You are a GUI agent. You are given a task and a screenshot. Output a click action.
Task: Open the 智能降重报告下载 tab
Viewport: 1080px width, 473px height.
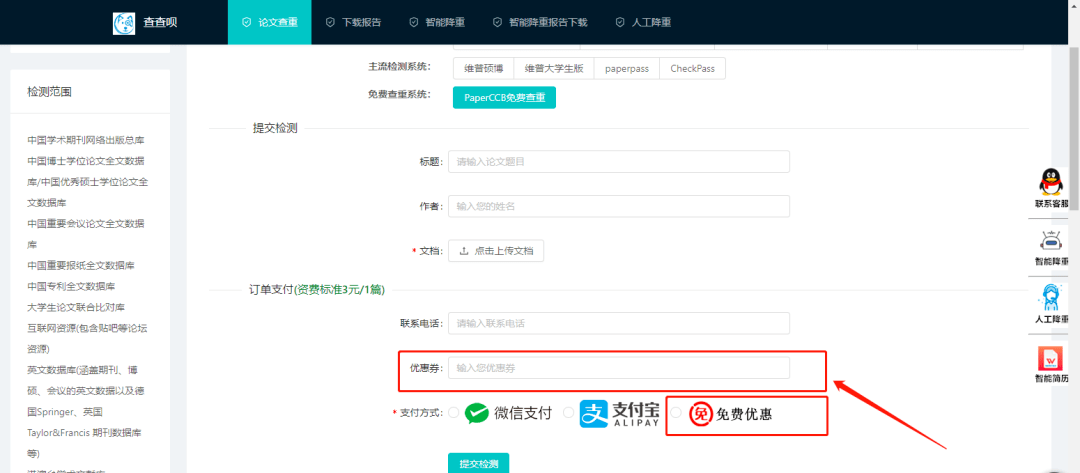point(539,22)
